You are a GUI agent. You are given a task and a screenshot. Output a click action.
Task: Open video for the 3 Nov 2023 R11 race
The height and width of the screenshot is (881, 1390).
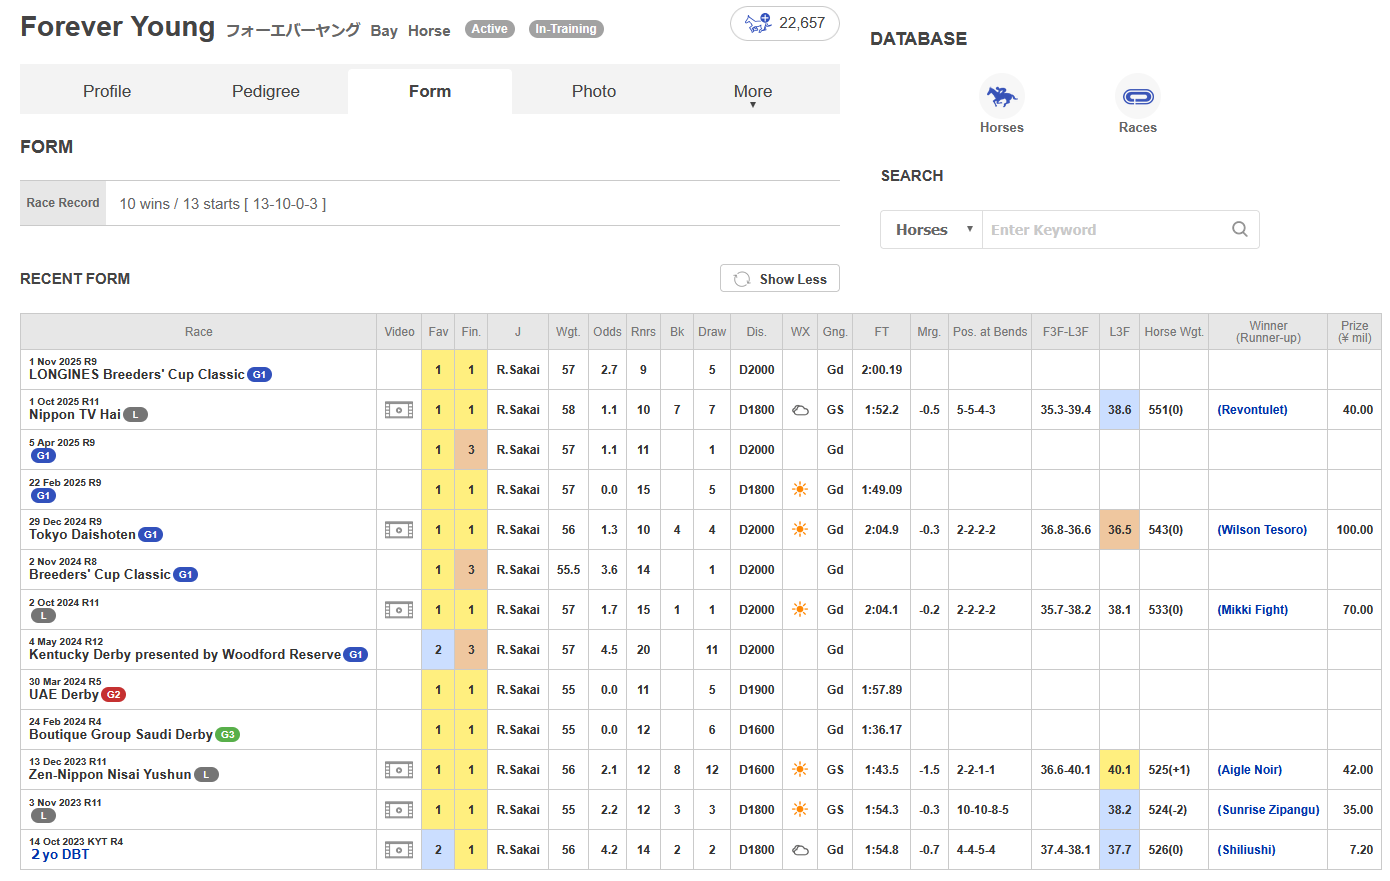pyautogui.click(x=399, y=810)
